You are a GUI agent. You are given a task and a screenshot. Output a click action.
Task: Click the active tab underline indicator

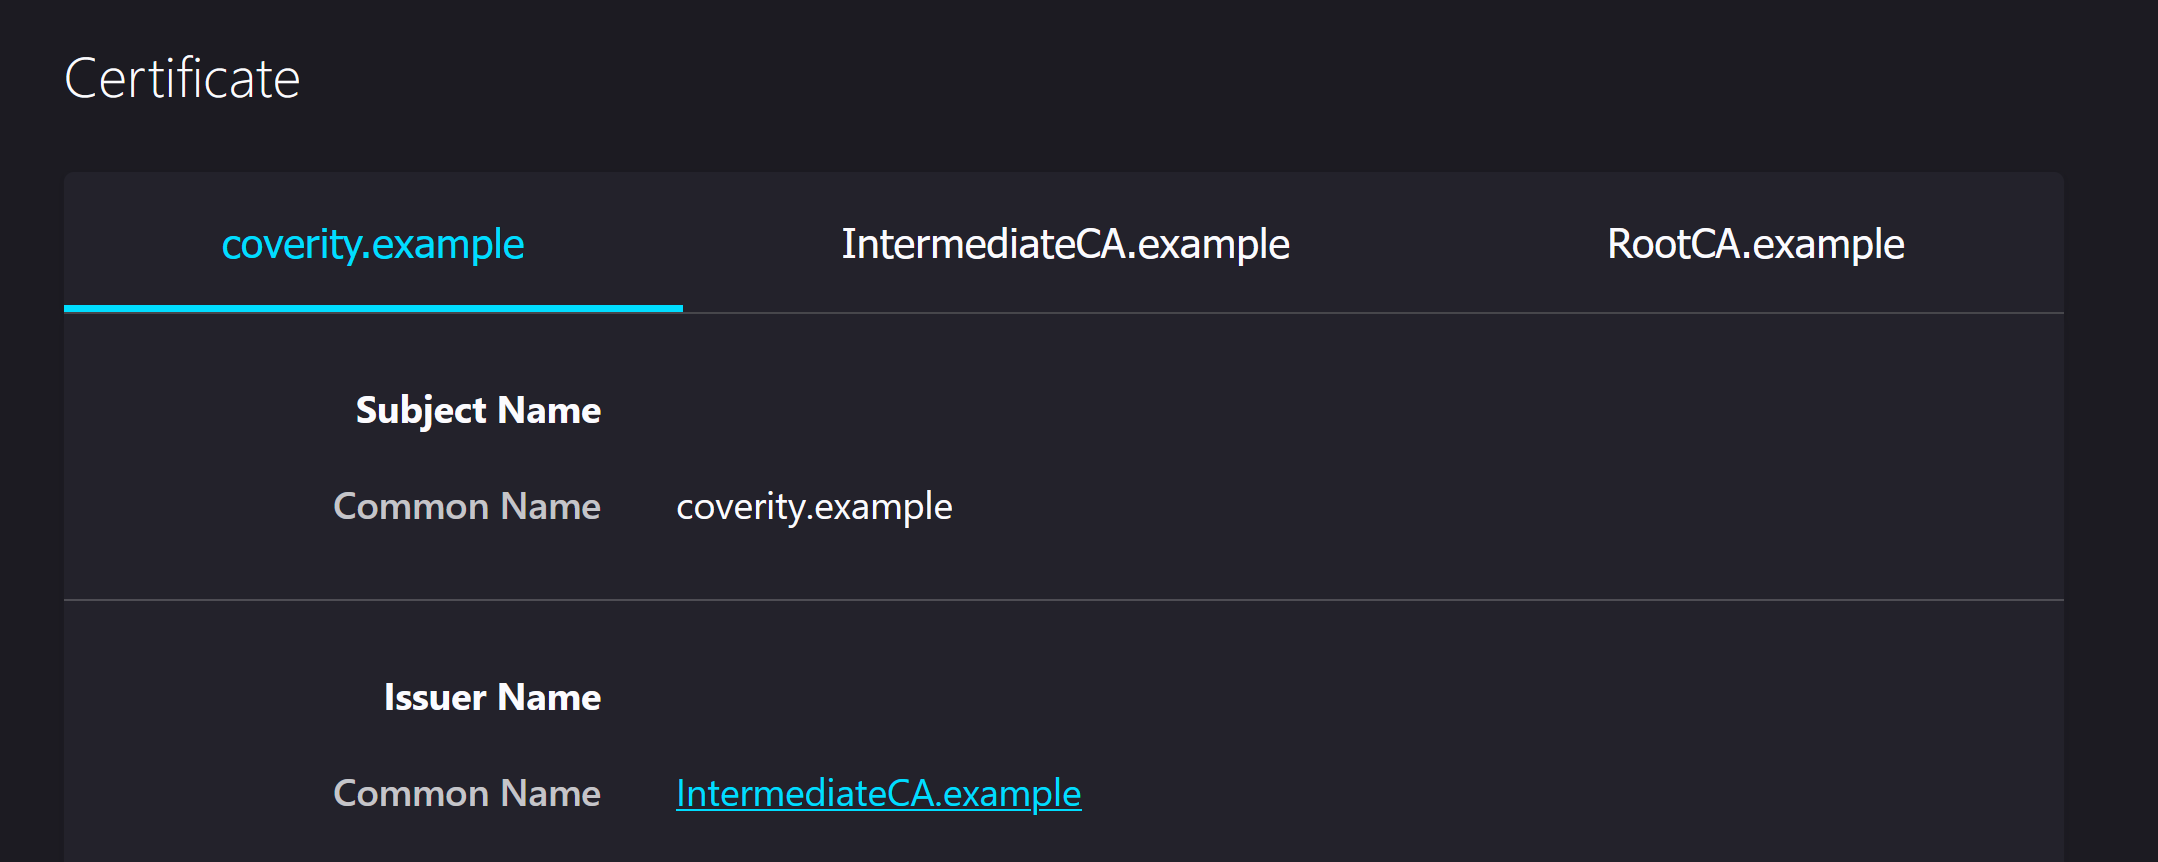pos(372,310)
